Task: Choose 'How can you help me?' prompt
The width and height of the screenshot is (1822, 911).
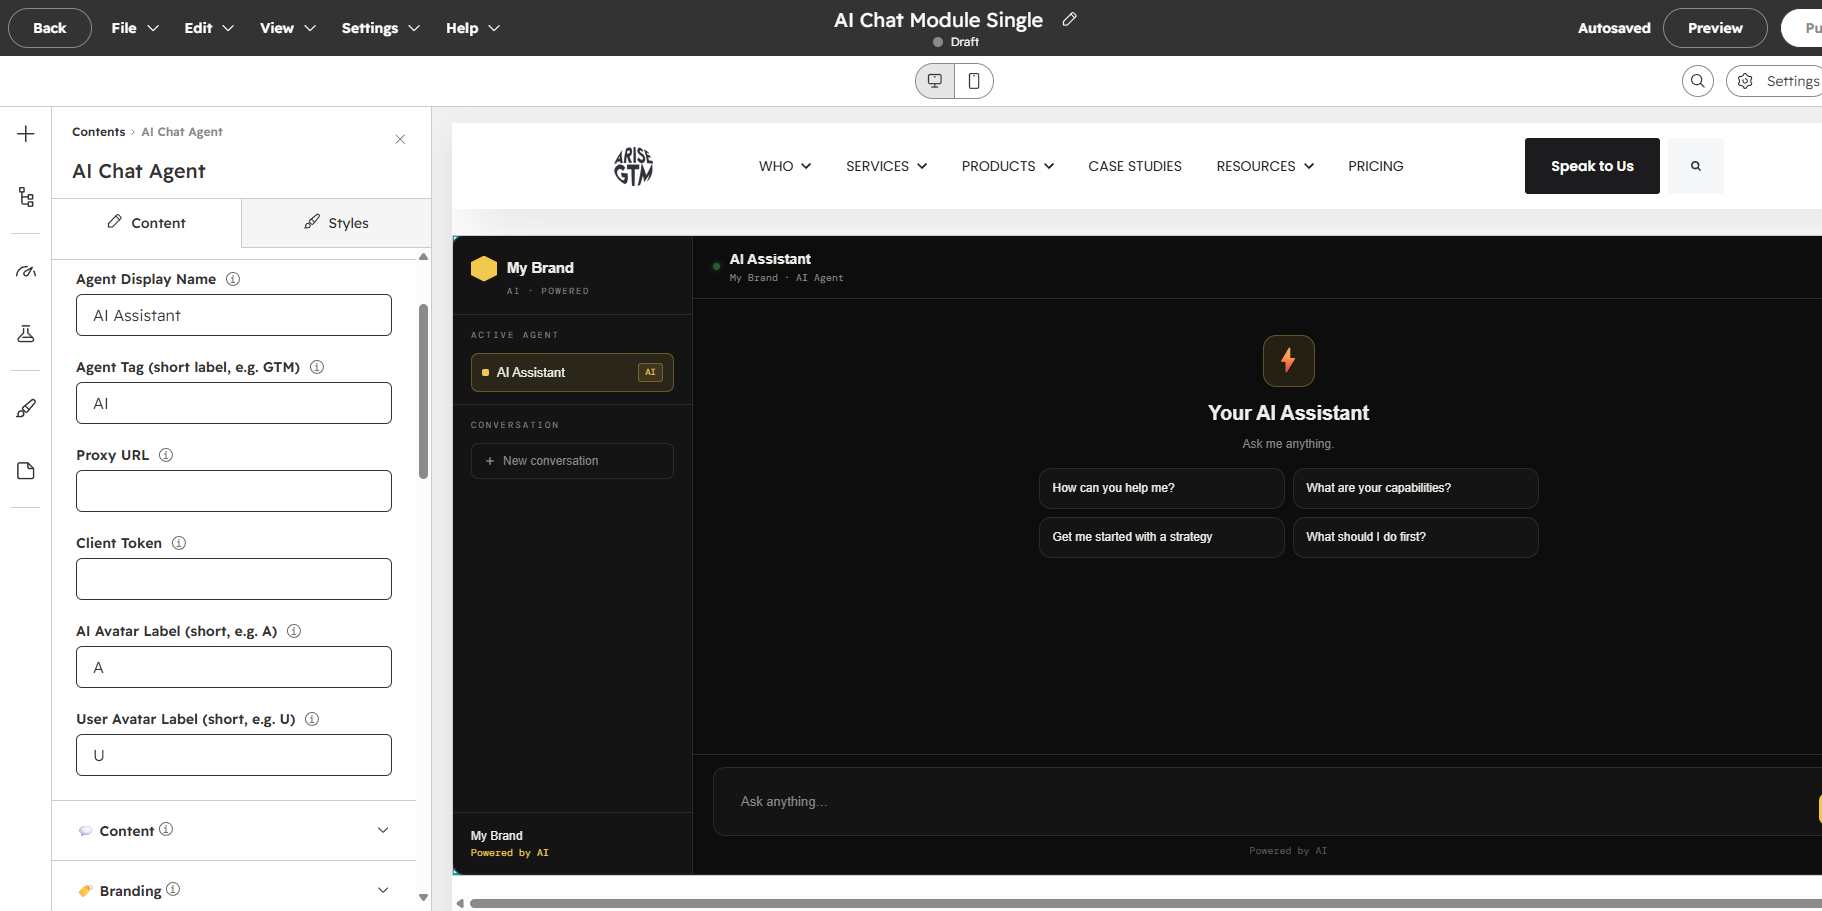Action: pyautogui.click(x=1161, y=488)
